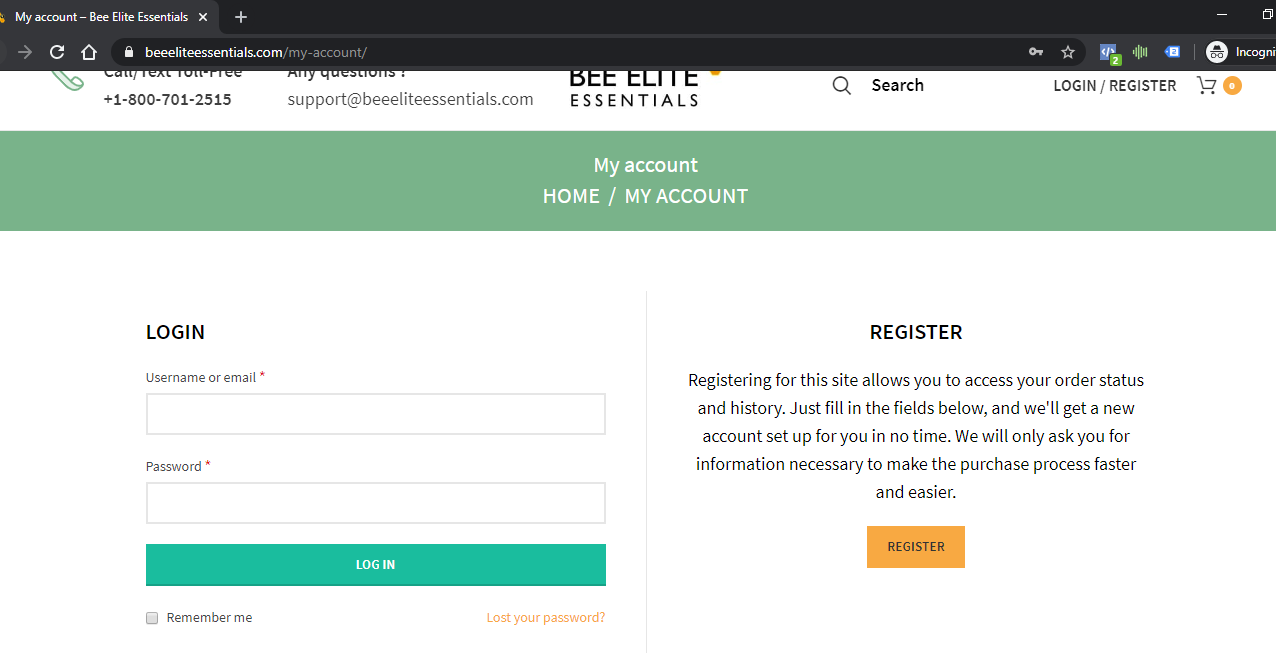Open a new browser tab
The height and width of the screenshot is (653, 1276).
point(240,17)
